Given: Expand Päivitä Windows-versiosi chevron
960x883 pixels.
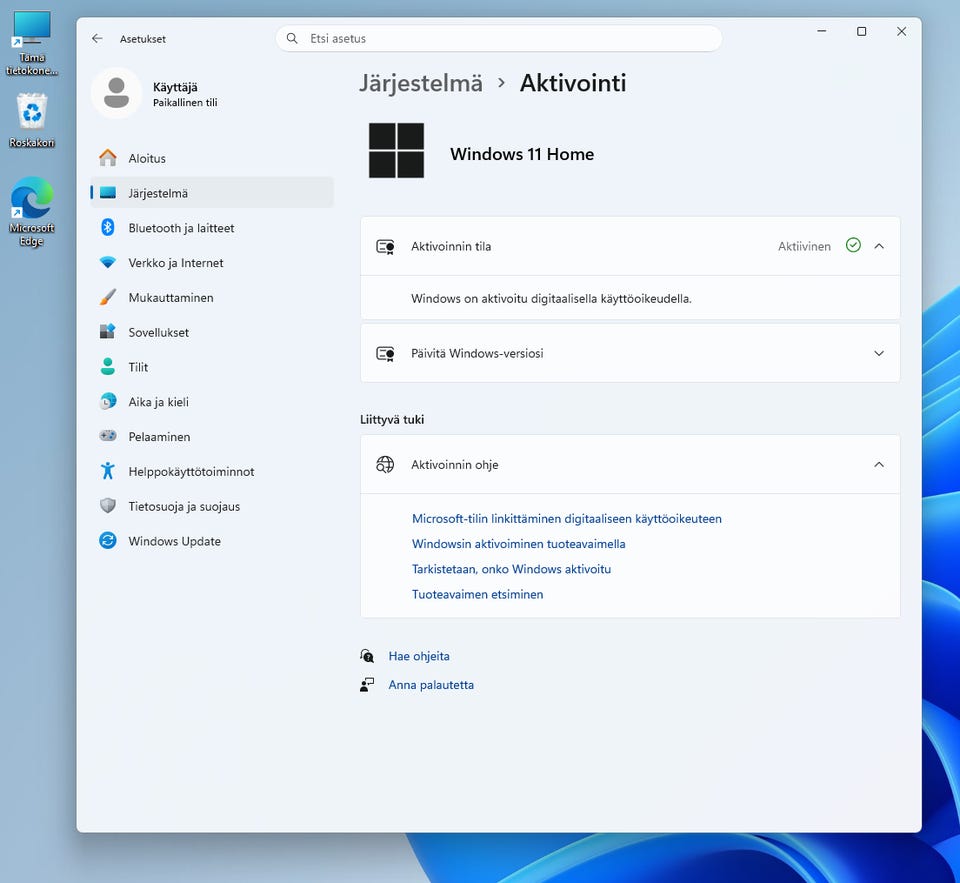Looking at the screenshot, I should (x=879, y=353).
